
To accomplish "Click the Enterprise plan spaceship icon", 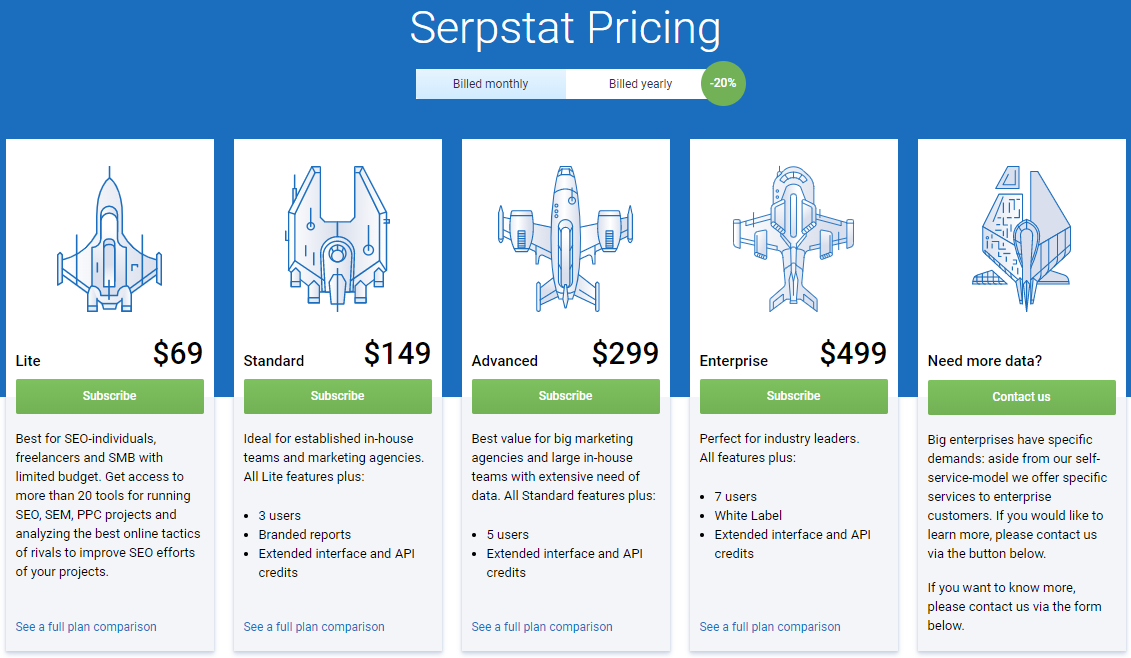I will pyautogui.click(x=793, y=237).
